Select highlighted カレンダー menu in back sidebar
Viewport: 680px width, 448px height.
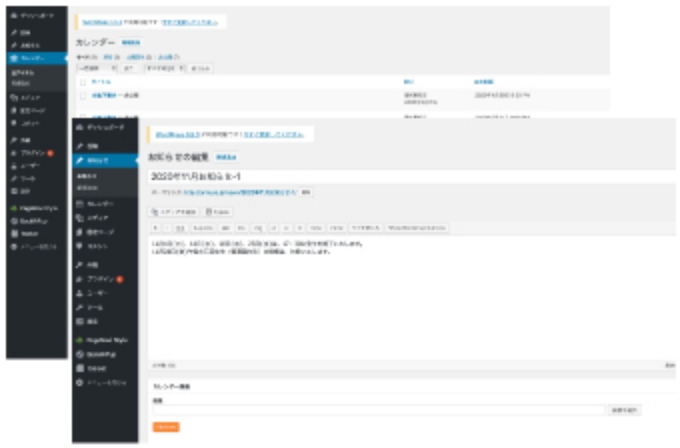click(x=32, y=58)
